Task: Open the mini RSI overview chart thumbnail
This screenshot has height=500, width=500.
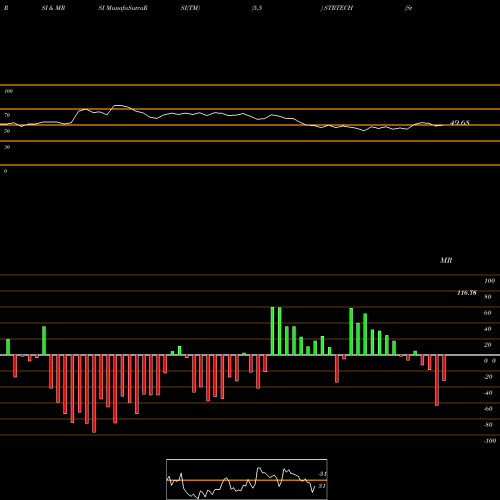Action: tap(247, 479)
